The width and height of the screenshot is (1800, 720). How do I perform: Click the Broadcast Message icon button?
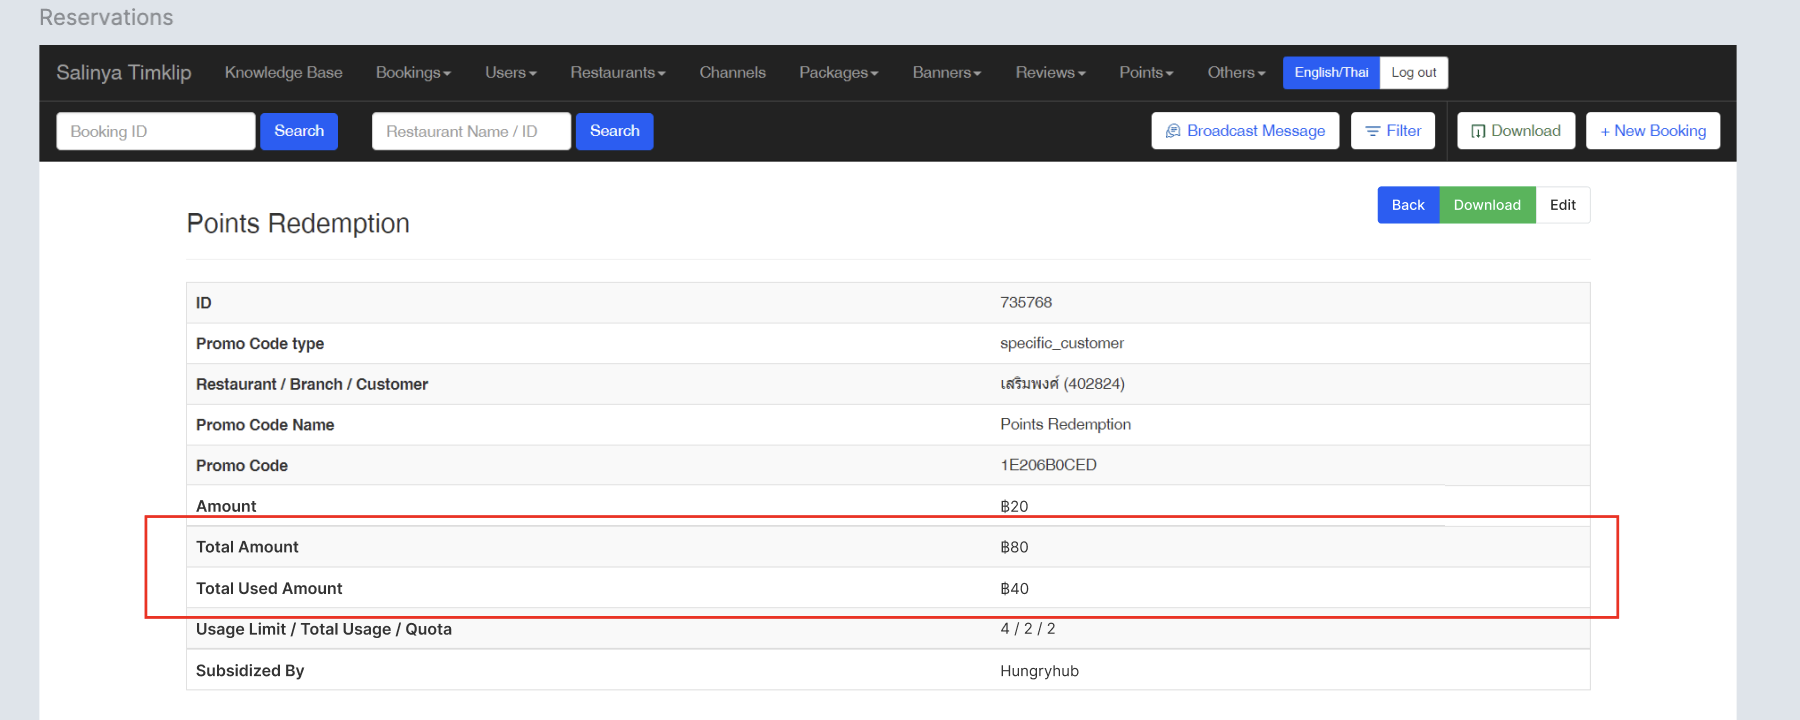tap(1245, 131)
